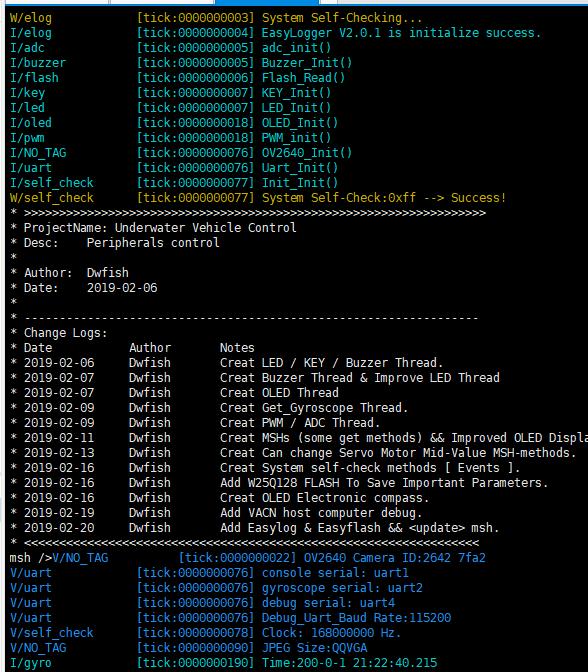Click the '[tick:0000000004]' timestamp
Viewport: 588px width, 672px height.
click(195, 33)
